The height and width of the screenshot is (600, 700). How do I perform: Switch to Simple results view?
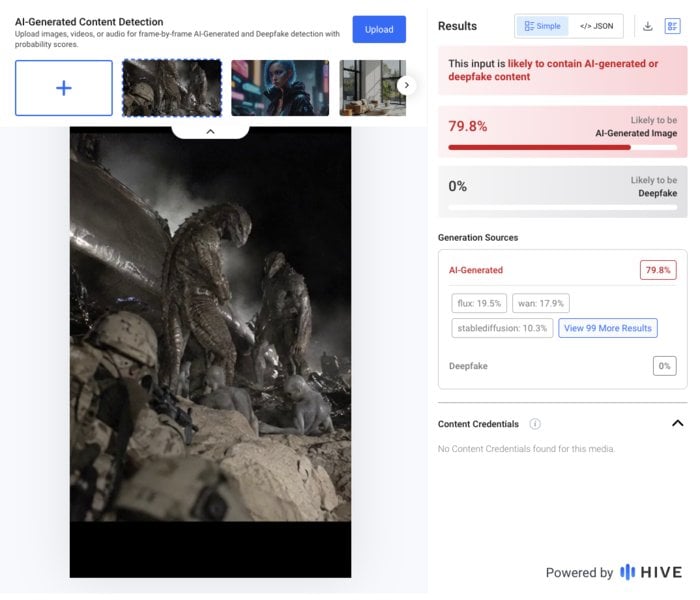[x=542, y=26]
